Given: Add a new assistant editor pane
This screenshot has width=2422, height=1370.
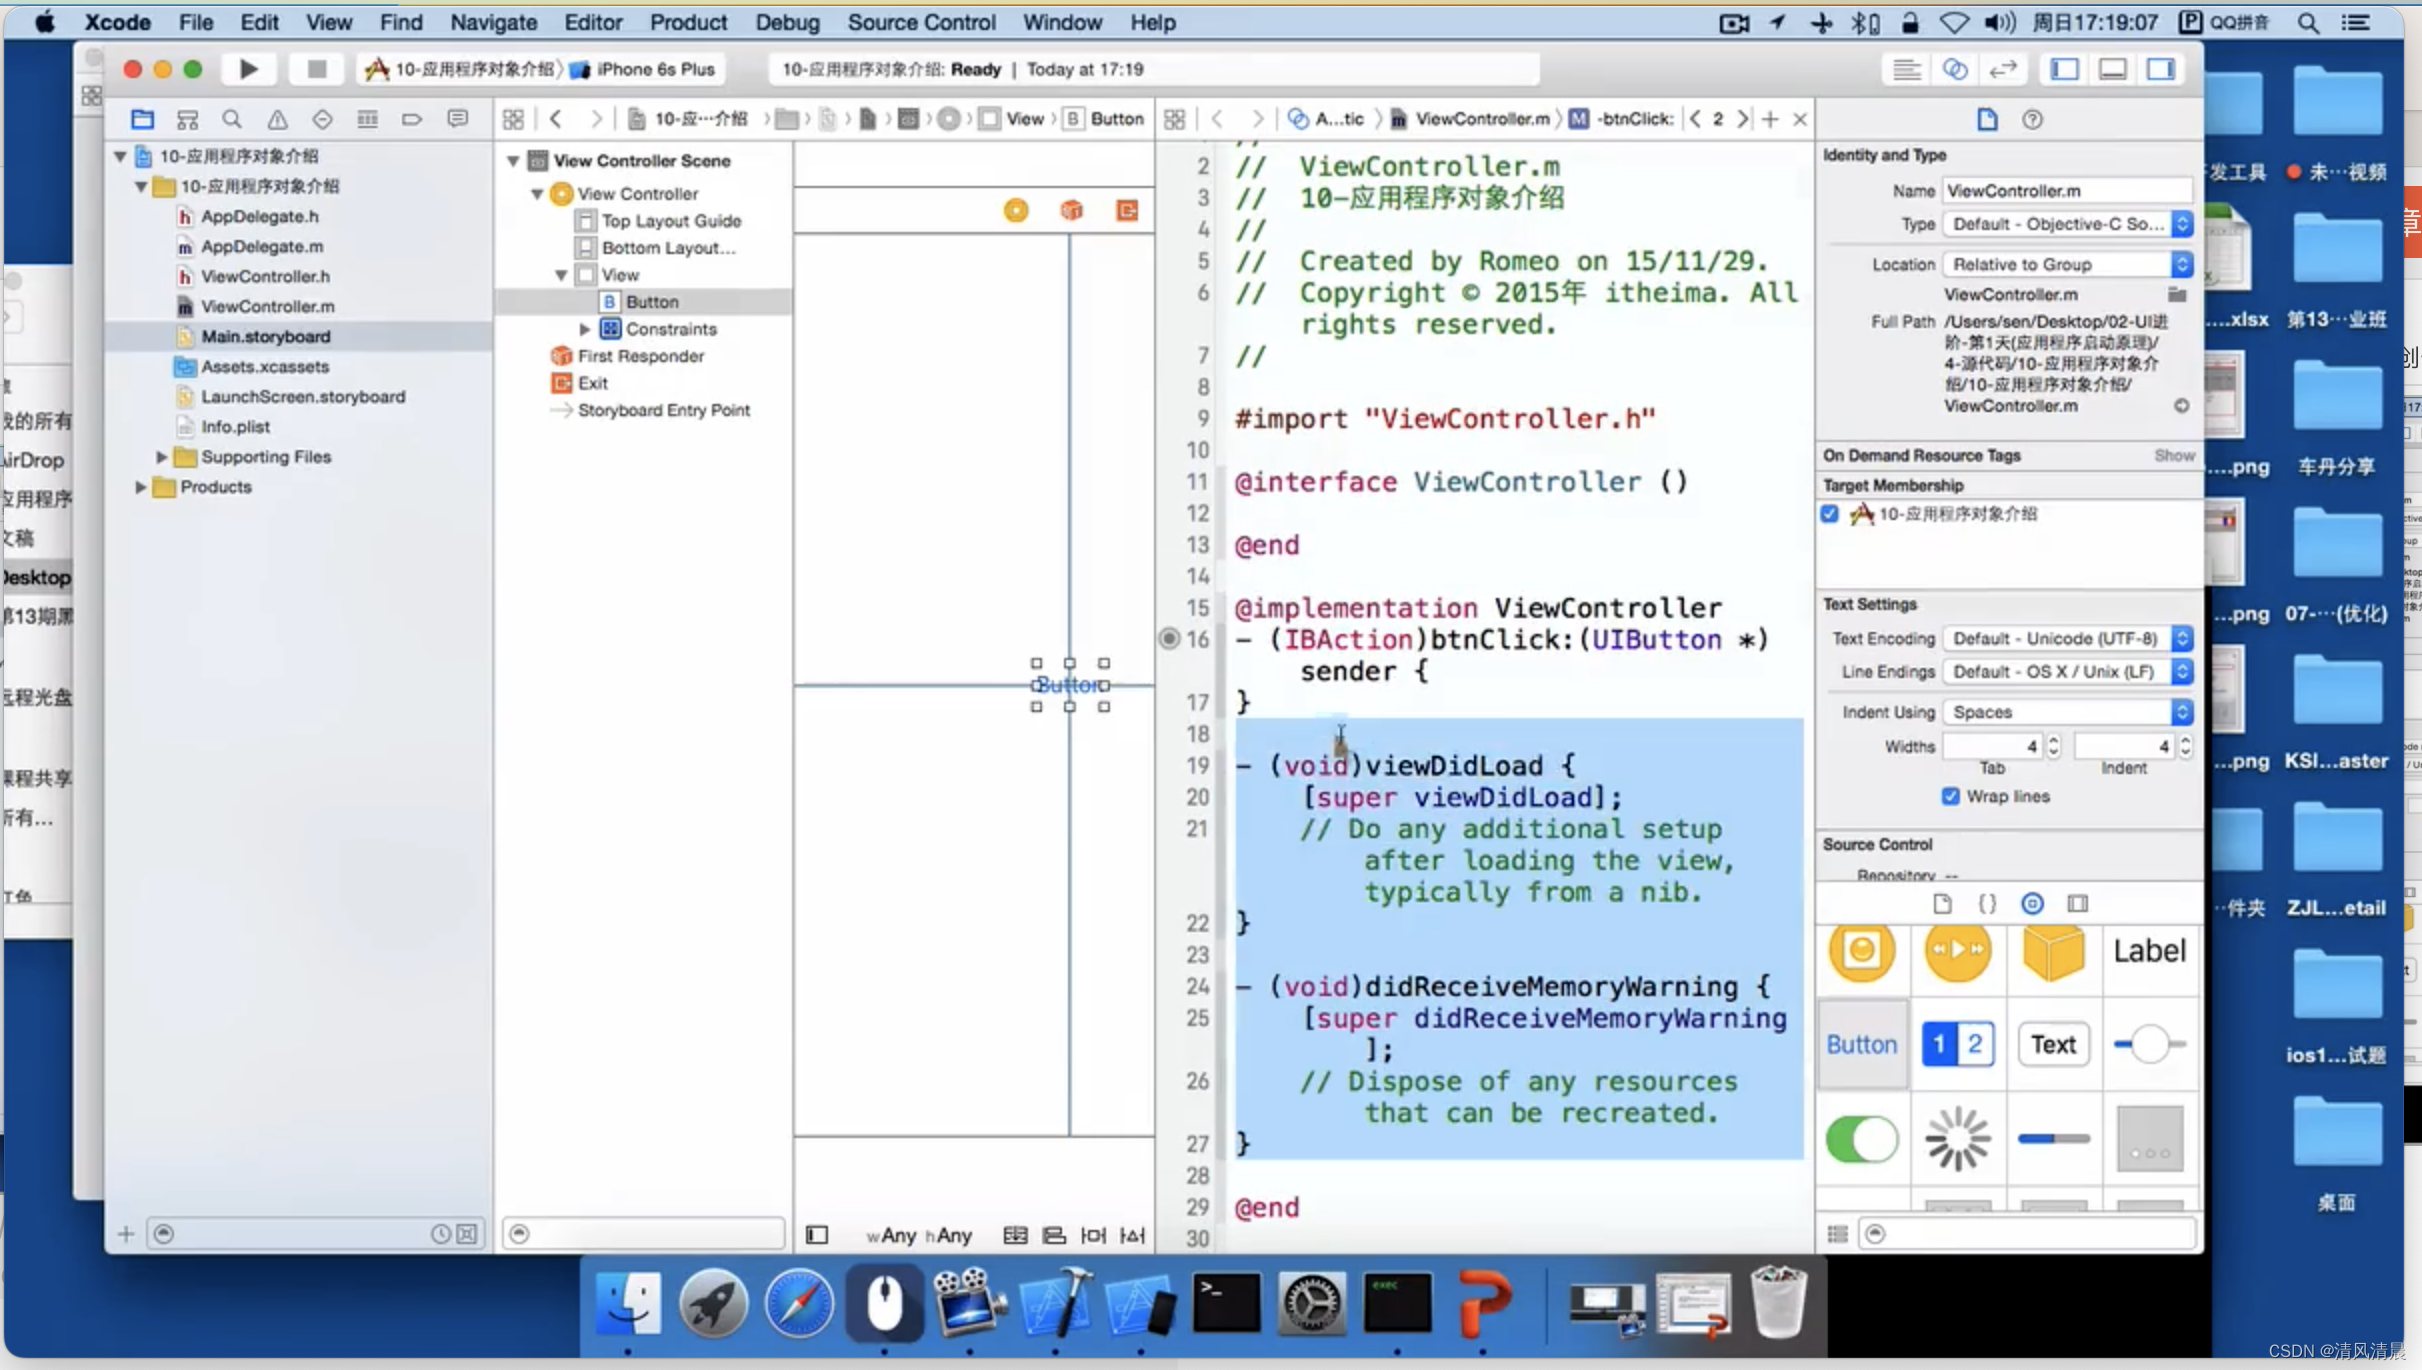Looking at the screenshot, I should [1770, 119].
